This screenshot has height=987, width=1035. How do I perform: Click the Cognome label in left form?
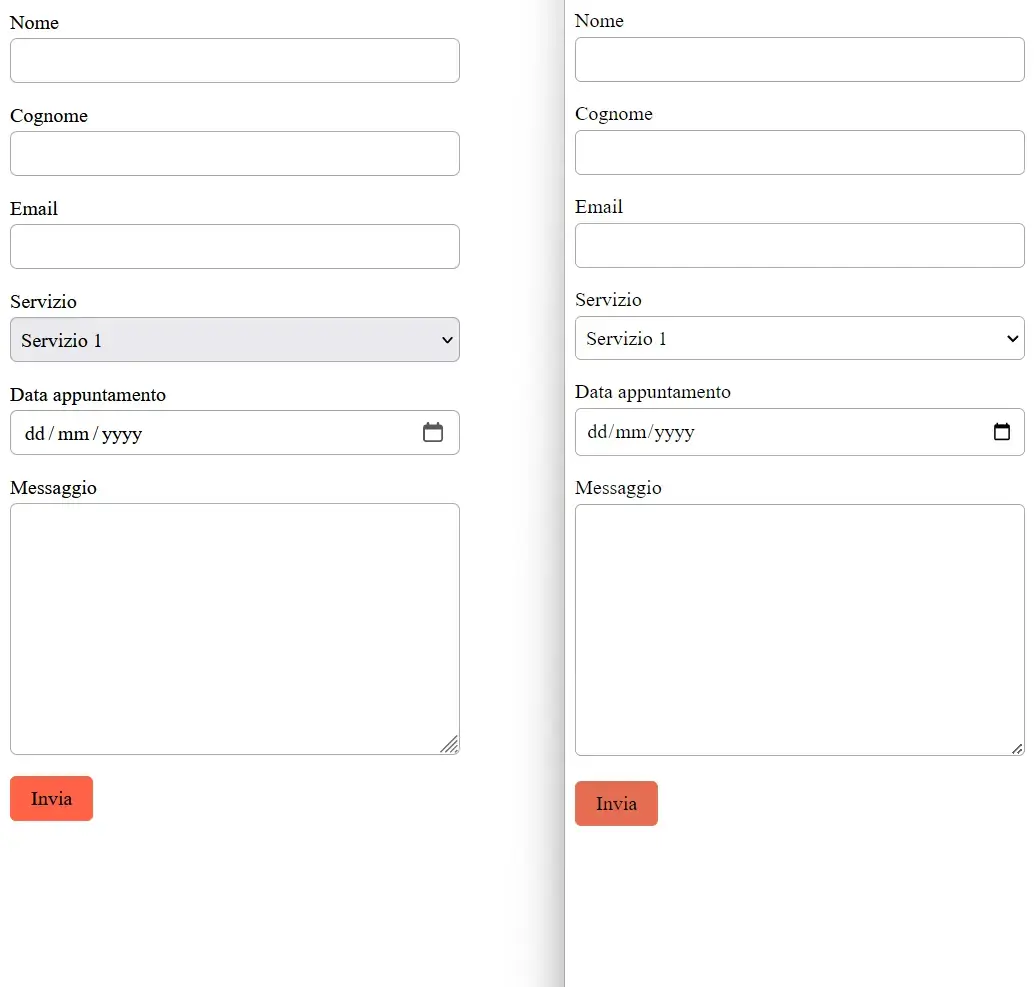pos(49,116)
